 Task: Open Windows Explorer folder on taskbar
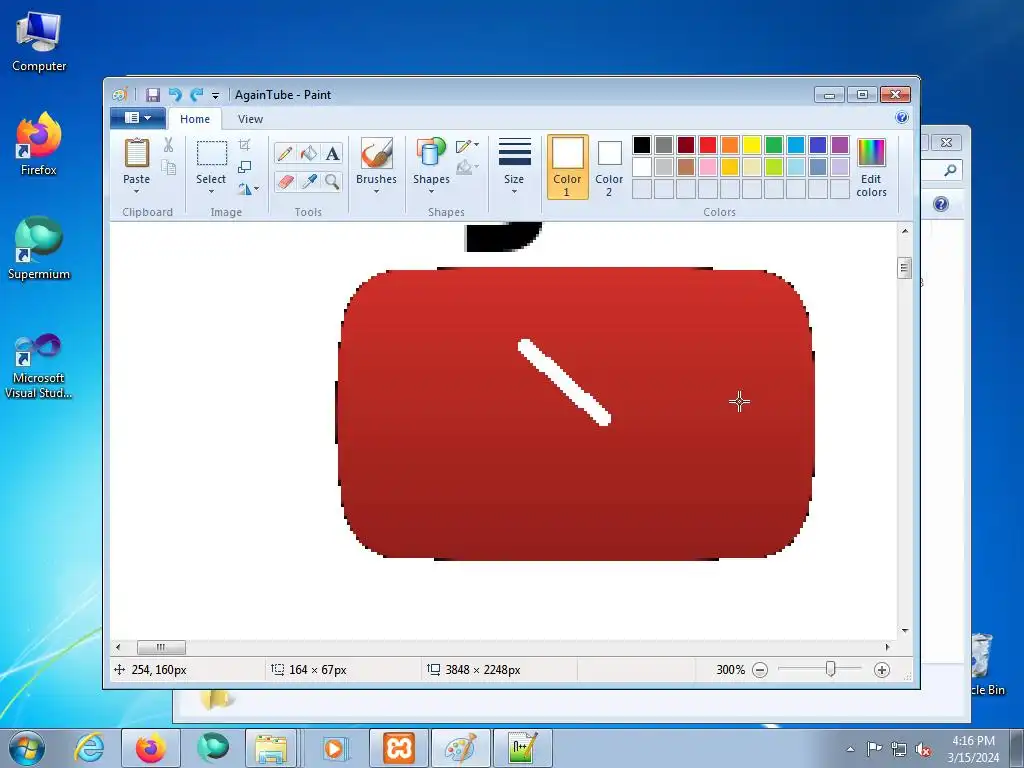[x=272, y=748]
